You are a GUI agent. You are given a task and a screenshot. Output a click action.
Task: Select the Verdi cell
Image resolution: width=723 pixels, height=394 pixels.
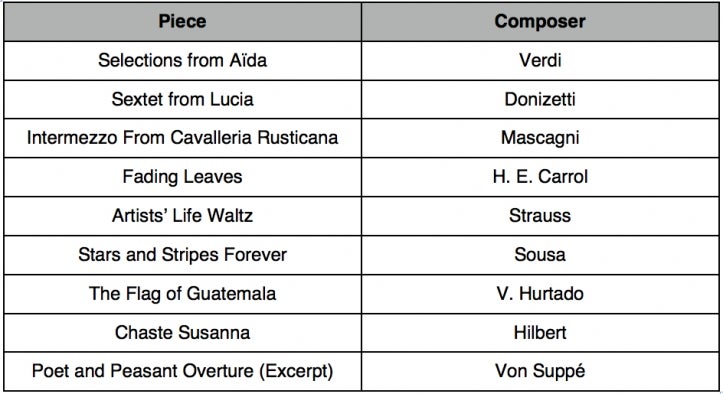click(x=540, y=60)
